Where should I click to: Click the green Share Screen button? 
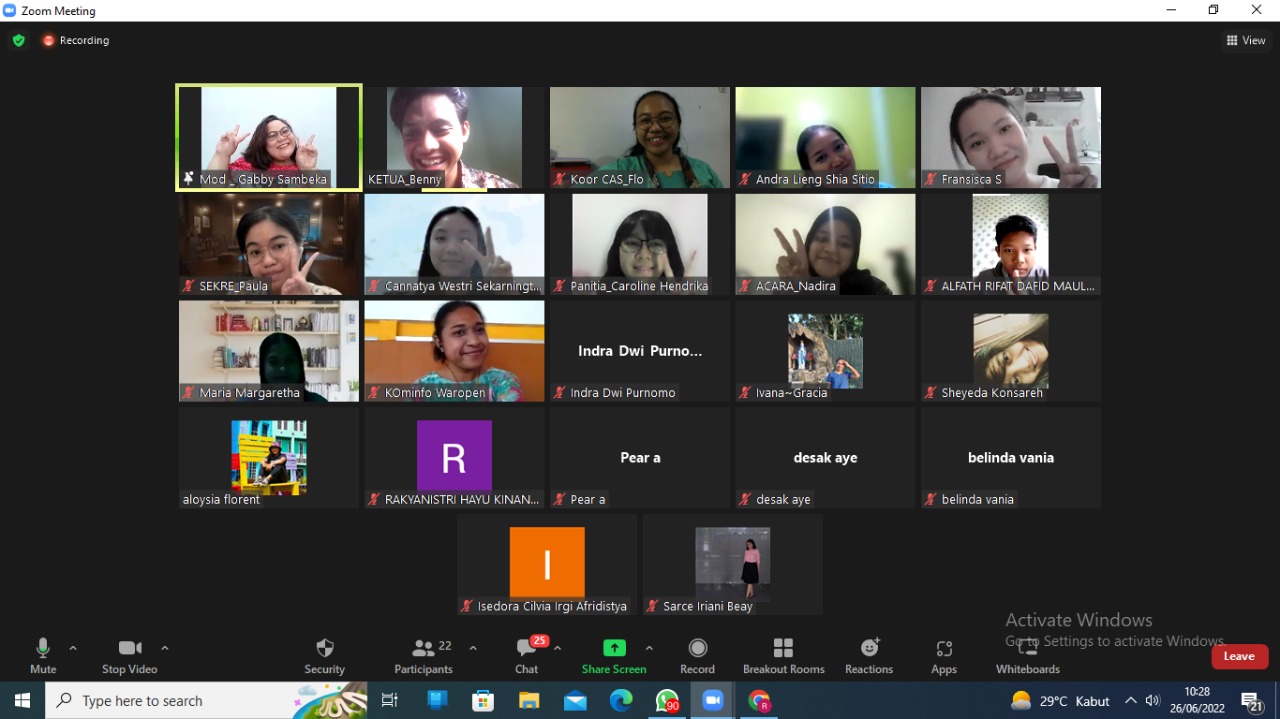click(x=614, y=656)
